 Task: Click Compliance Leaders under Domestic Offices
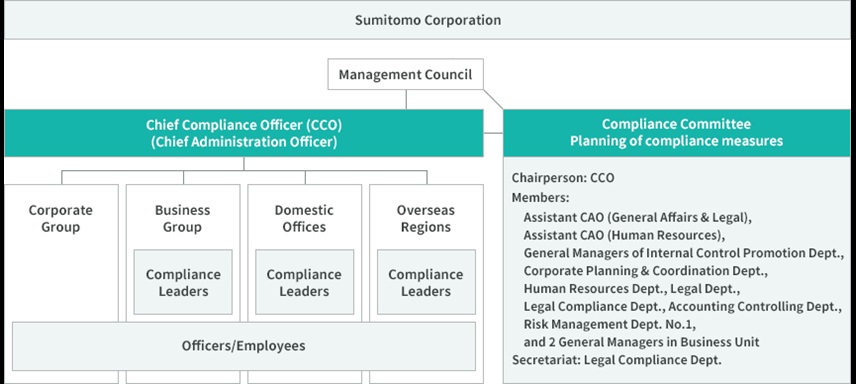pyautogui.click(x=304, y=282)
